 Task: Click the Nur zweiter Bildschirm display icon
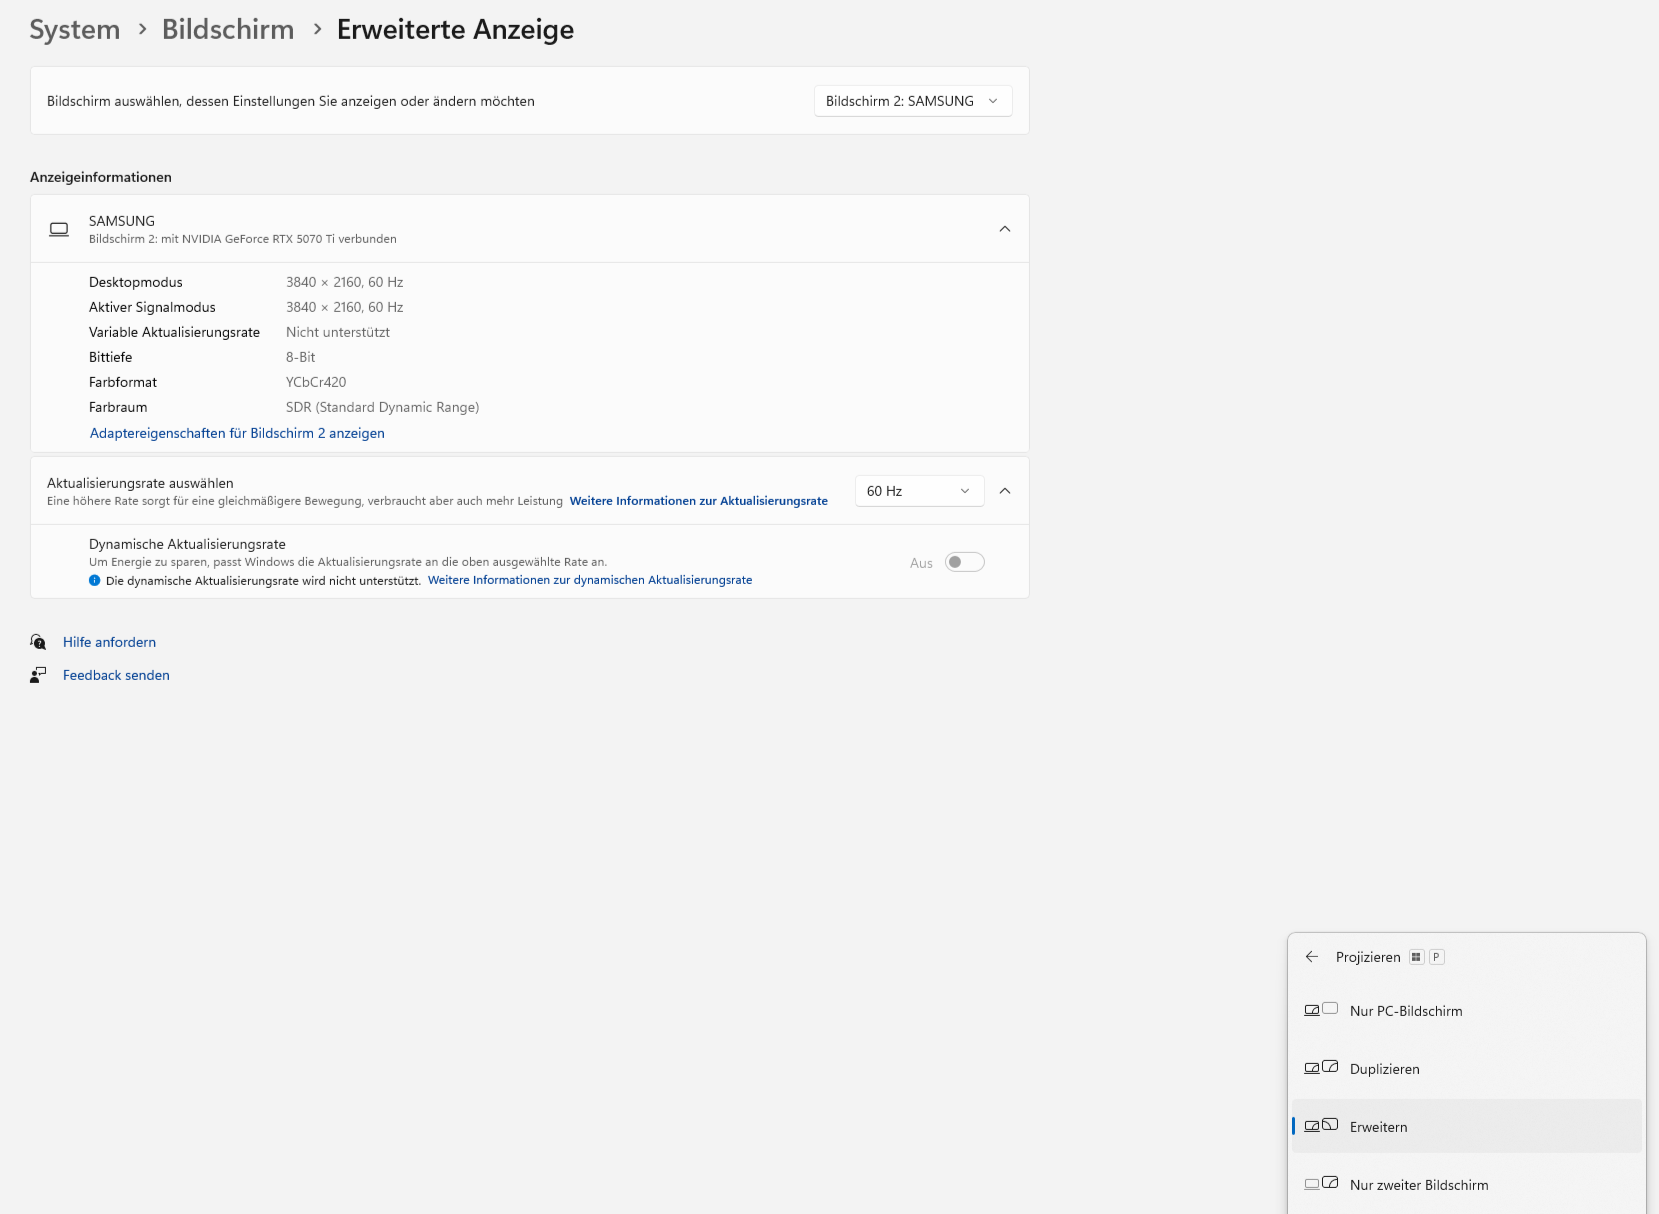(1321, 1183)
